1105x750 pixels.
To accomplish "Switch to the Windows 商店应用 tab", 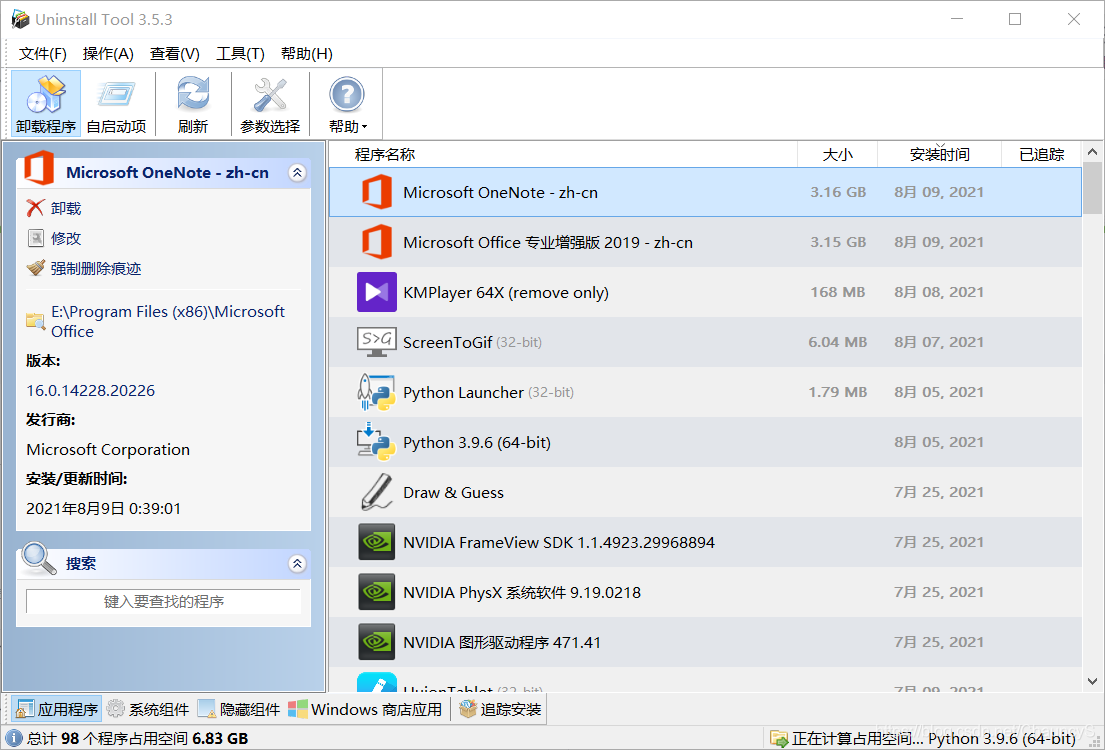I will click(x=366, y=709).
